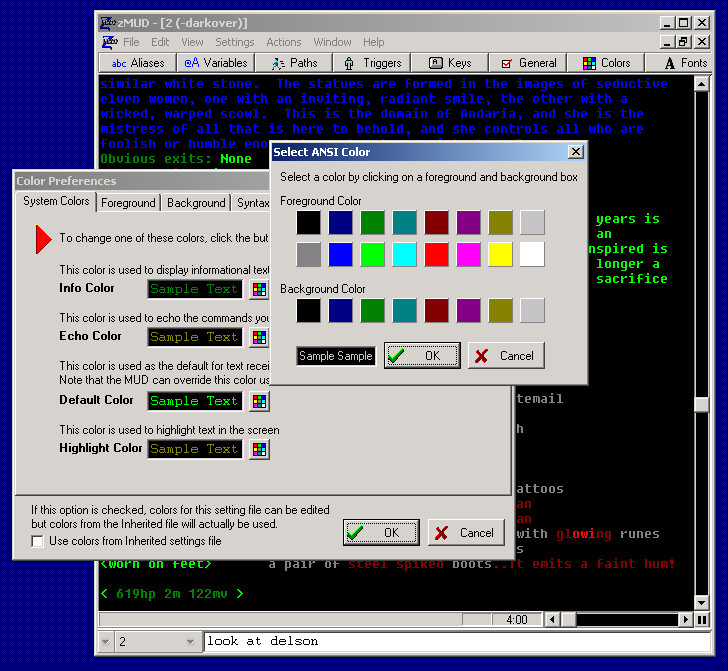Click the vertical scrollbar thumb in output window
Screen dimensions: 728x671
(x=702, y=404)
